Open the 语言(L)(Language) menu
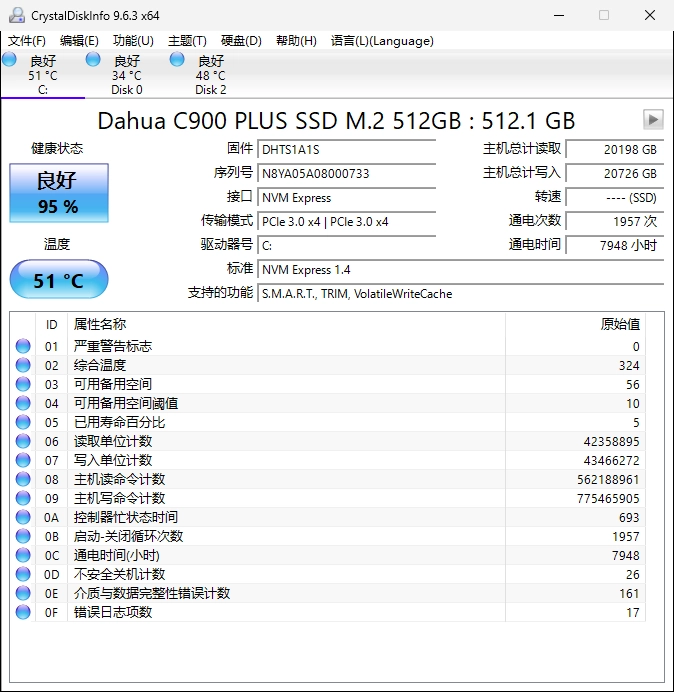Viewport: 674px width, 692px height. click(x=382, y=41)
